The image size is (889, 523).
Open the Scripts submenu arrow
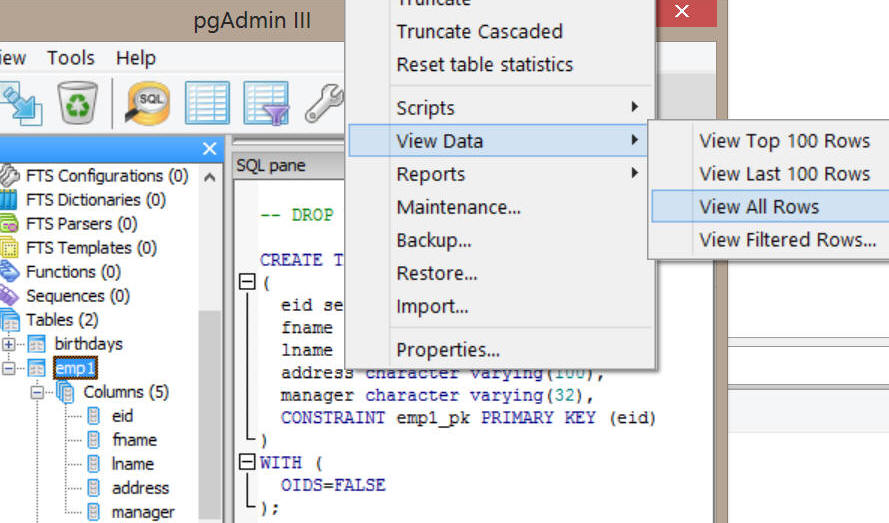pyautogui.click(x=634, y=107)
